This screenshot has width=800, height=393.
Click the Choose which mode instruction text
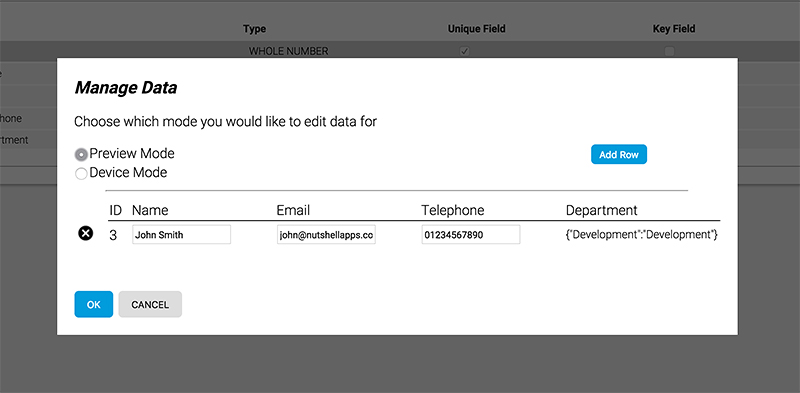pos(226,122)
